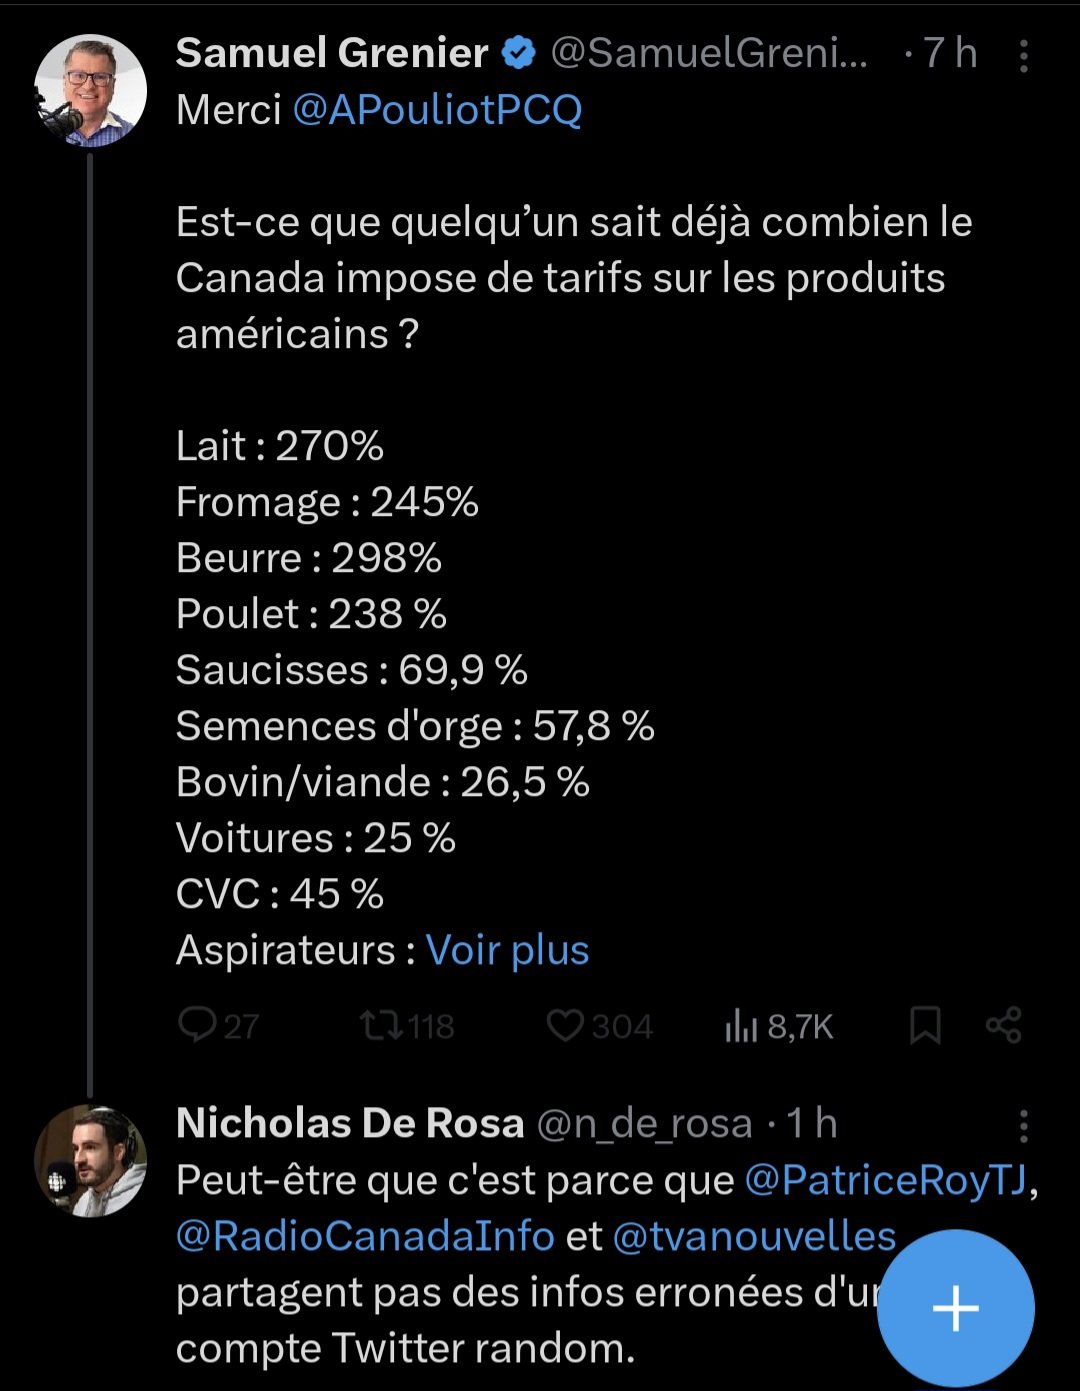1080x1391 pixels.
Task: Open @PatriceRoyTJ mention profile
Action: click(886, 1181)
